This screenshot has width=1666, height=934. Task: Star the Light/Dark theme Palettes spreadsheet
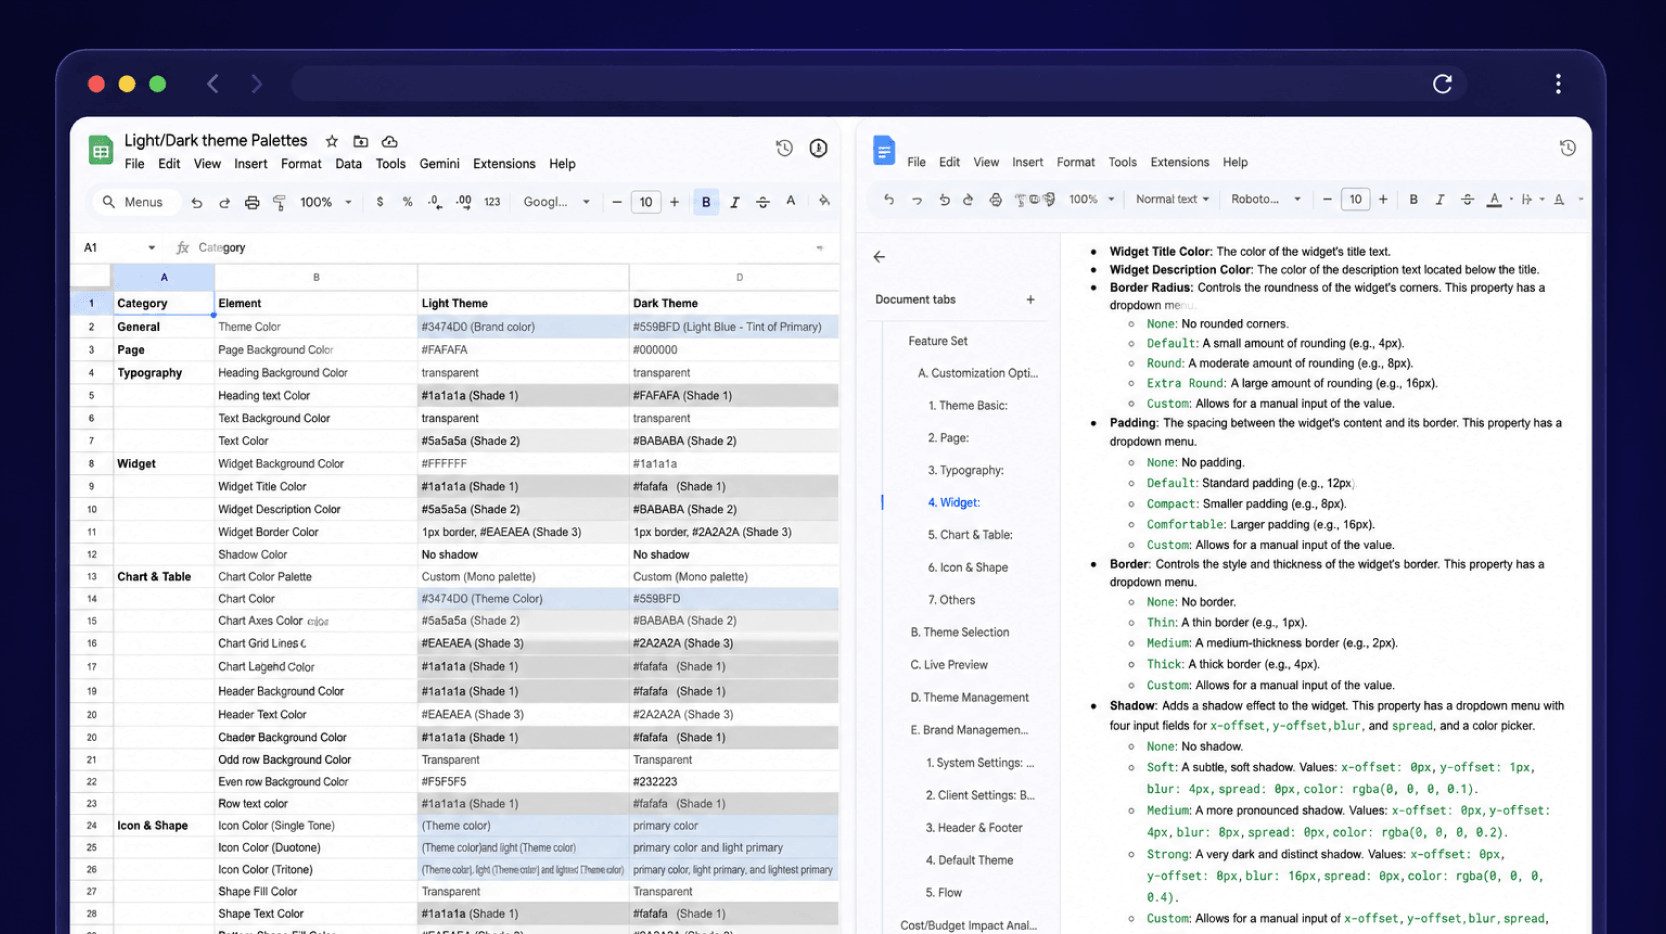(332, 141)
